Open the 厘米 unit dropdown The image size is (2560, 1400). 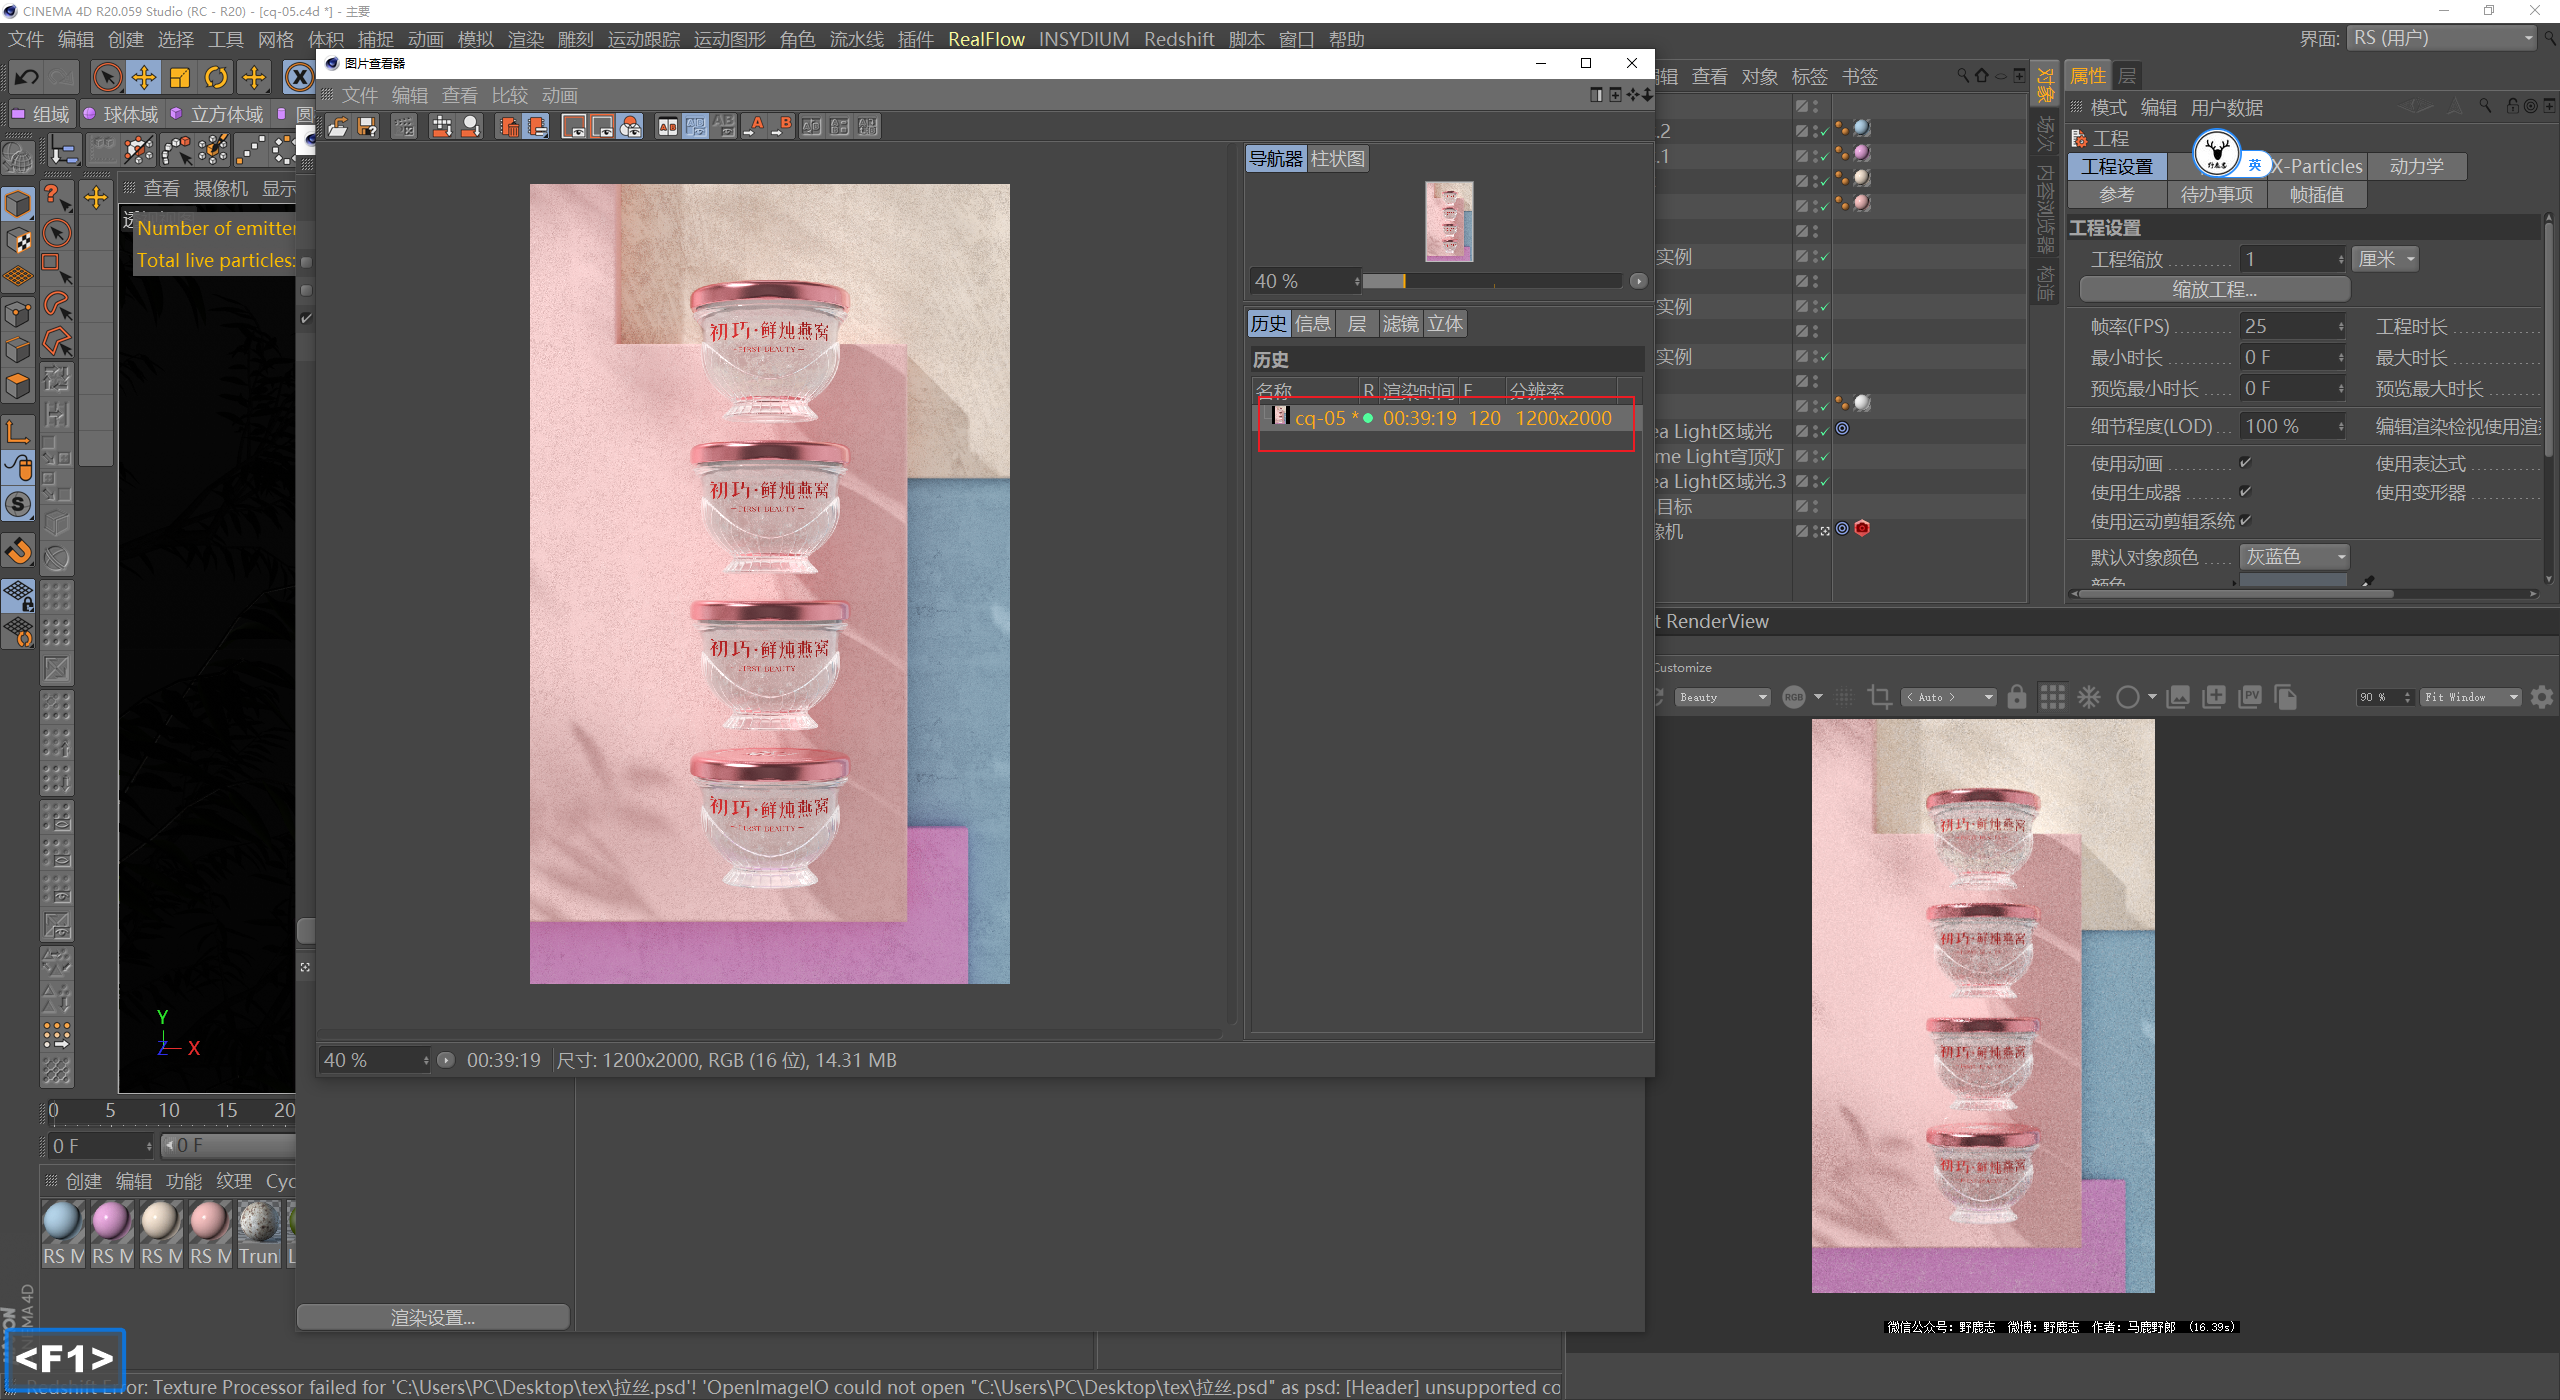pos(2385,259)
